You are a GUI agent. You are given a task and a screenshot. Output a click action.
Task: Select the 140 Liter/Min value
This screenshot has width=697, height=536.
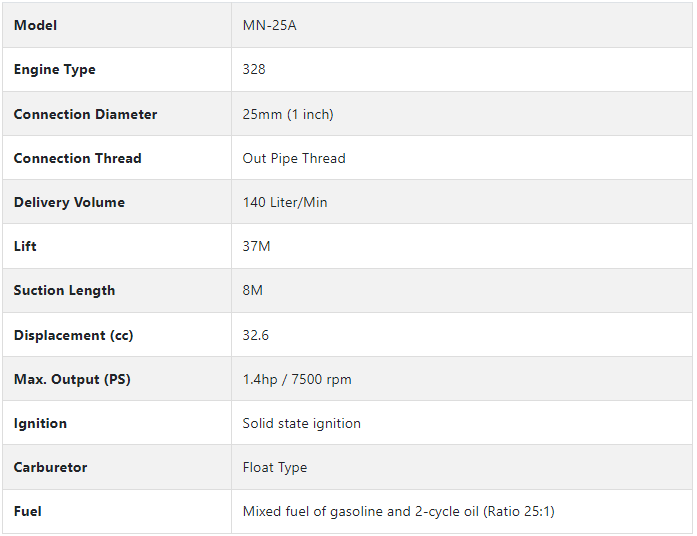tap(285, 202)
